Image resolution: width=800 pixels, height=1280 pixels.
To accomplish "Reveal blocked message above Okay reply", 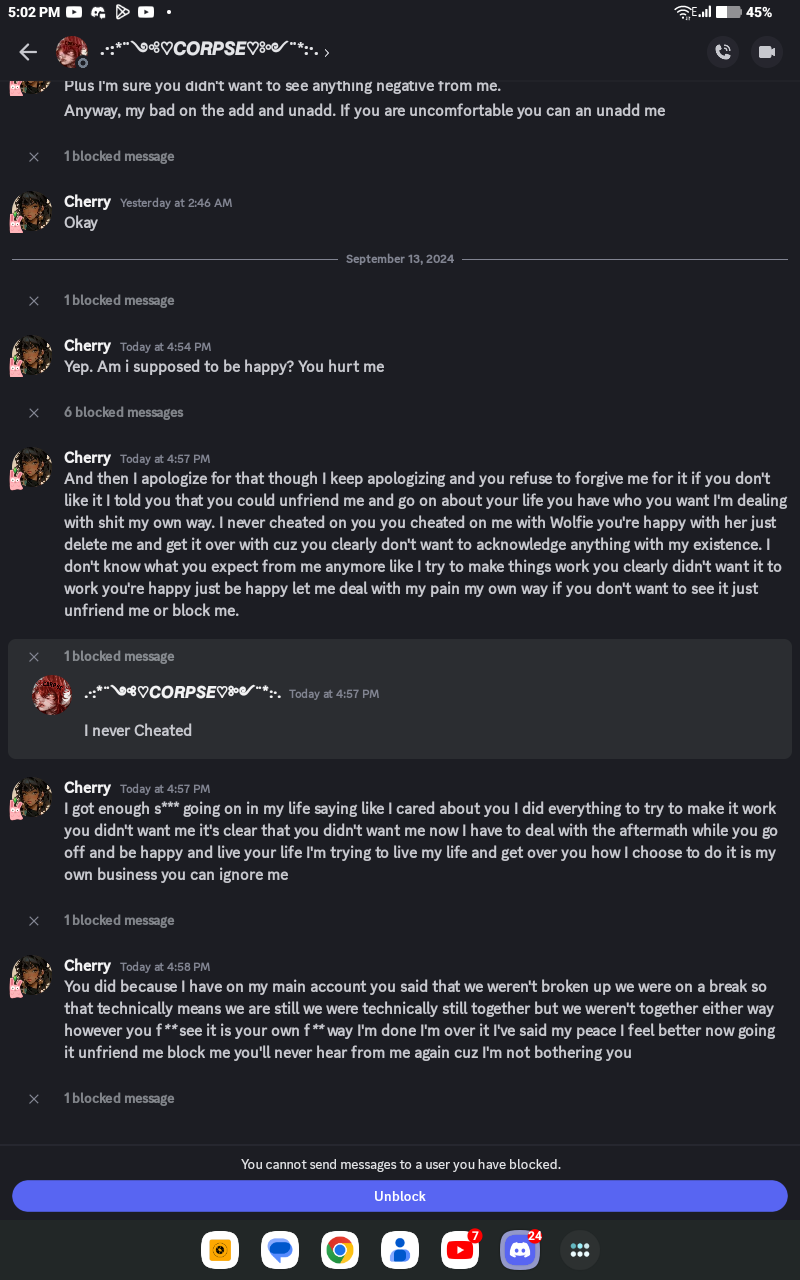I will (x=118, y=156).
